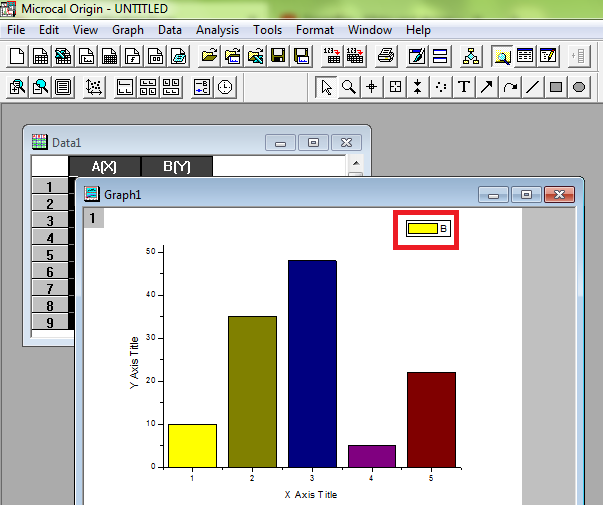Open the Analysis menu
This screenshot has height=505, width=603.
(217, 30)
